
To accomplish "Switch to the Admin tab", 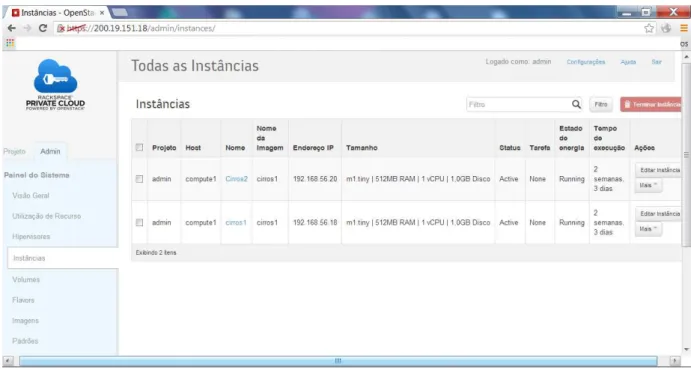I will coord(50,151).
